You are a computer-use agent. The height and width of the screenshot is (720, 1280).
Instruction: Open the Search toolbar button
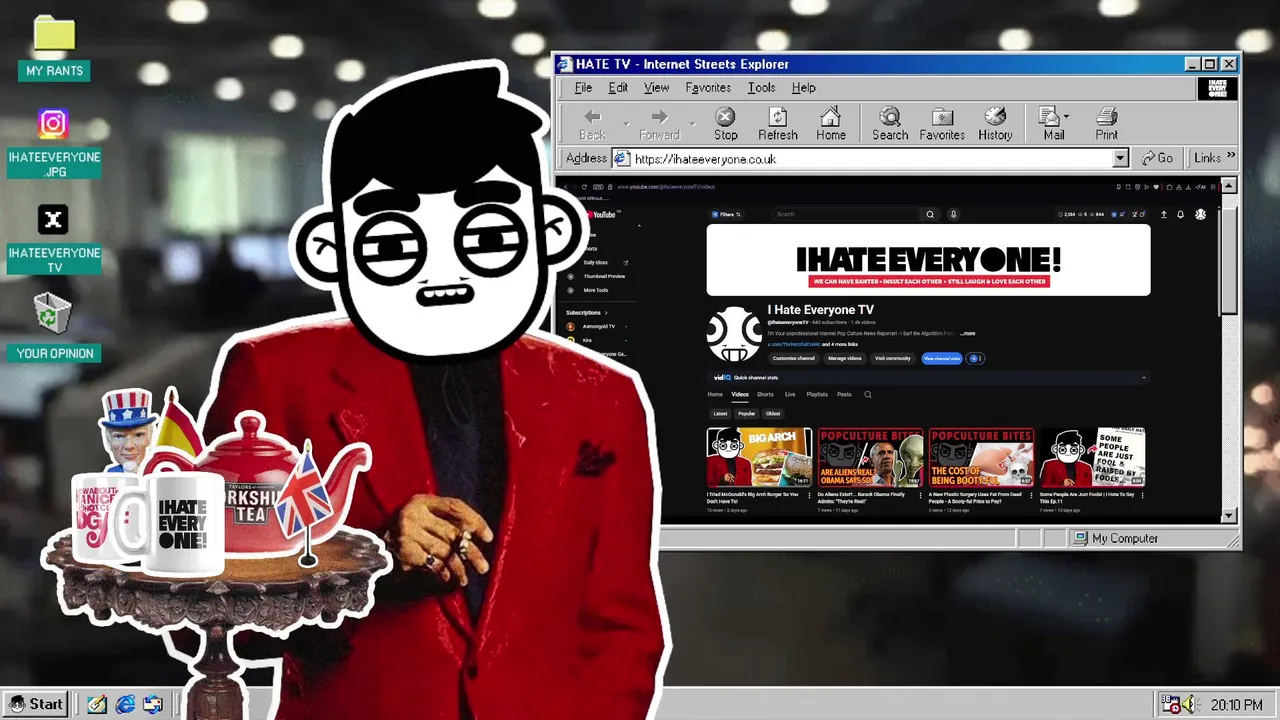890,125
